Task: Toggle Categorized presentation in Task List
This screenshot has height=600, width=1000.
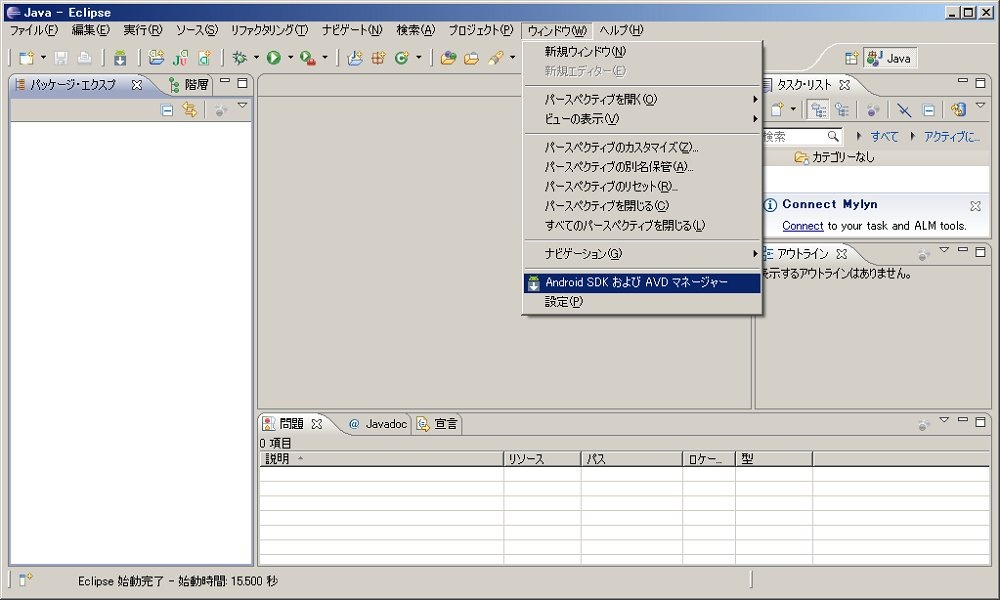Action: pyautogui.click(x=818, y=110)
